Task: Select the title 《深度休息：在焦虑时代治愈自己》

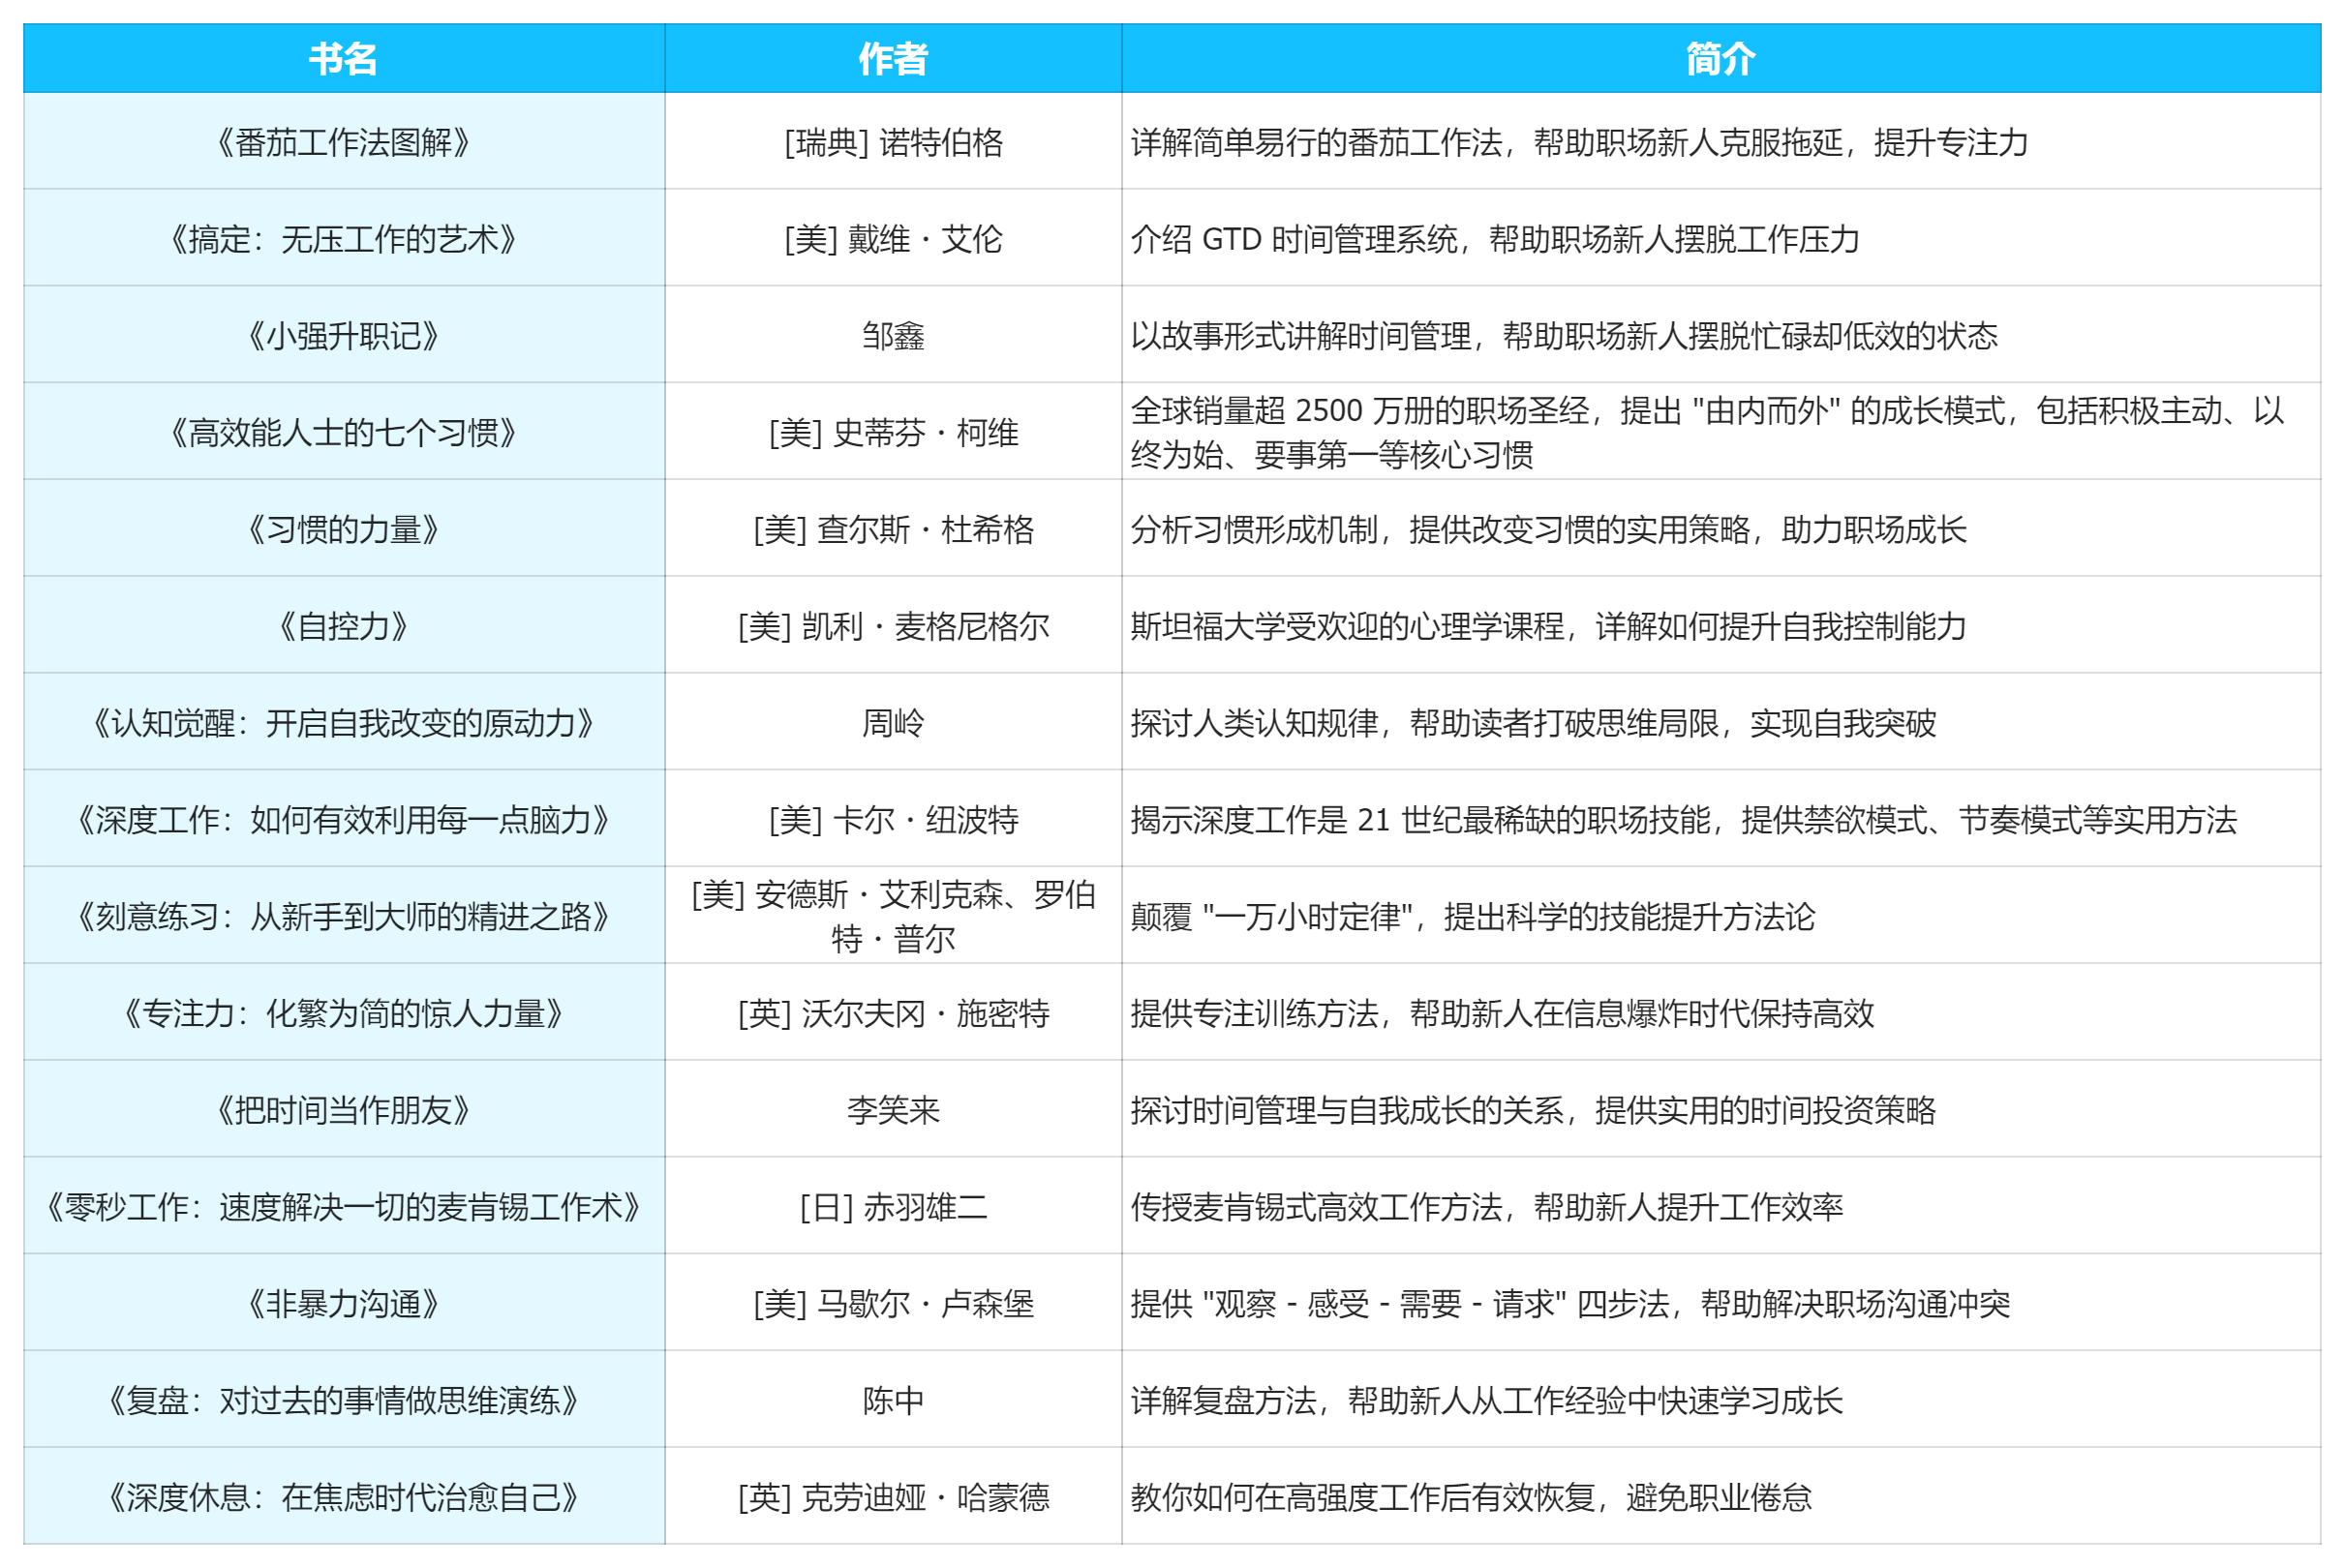Action: tap(340, 1497)
